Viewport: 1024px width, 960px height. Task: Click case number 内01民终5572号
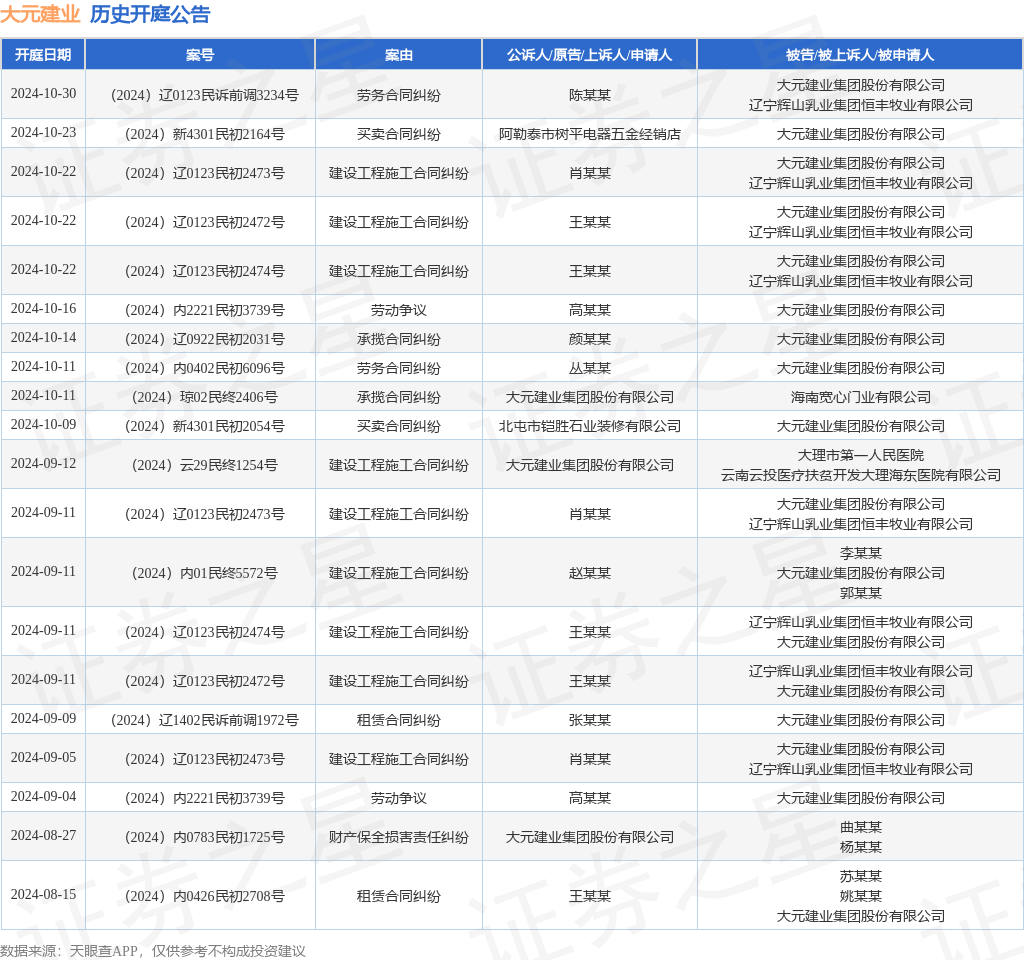point(205,573)
